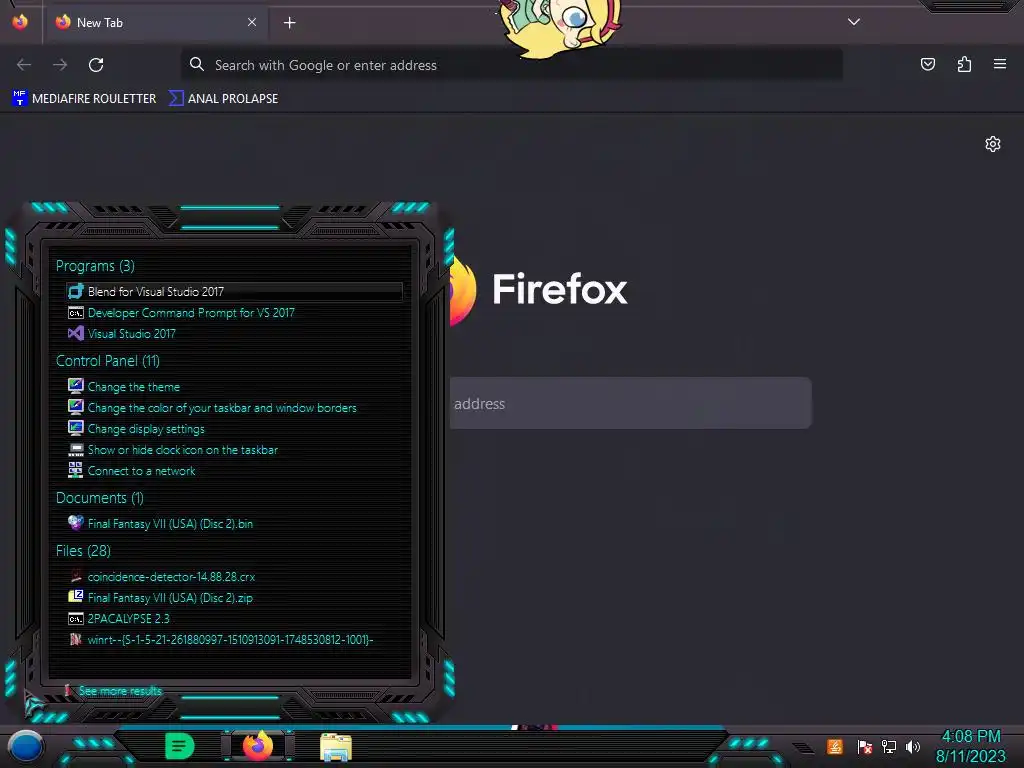Open Visual Studio 2017 from results
This screenshot has width=1024, height=768.
[x=131, y=334]
